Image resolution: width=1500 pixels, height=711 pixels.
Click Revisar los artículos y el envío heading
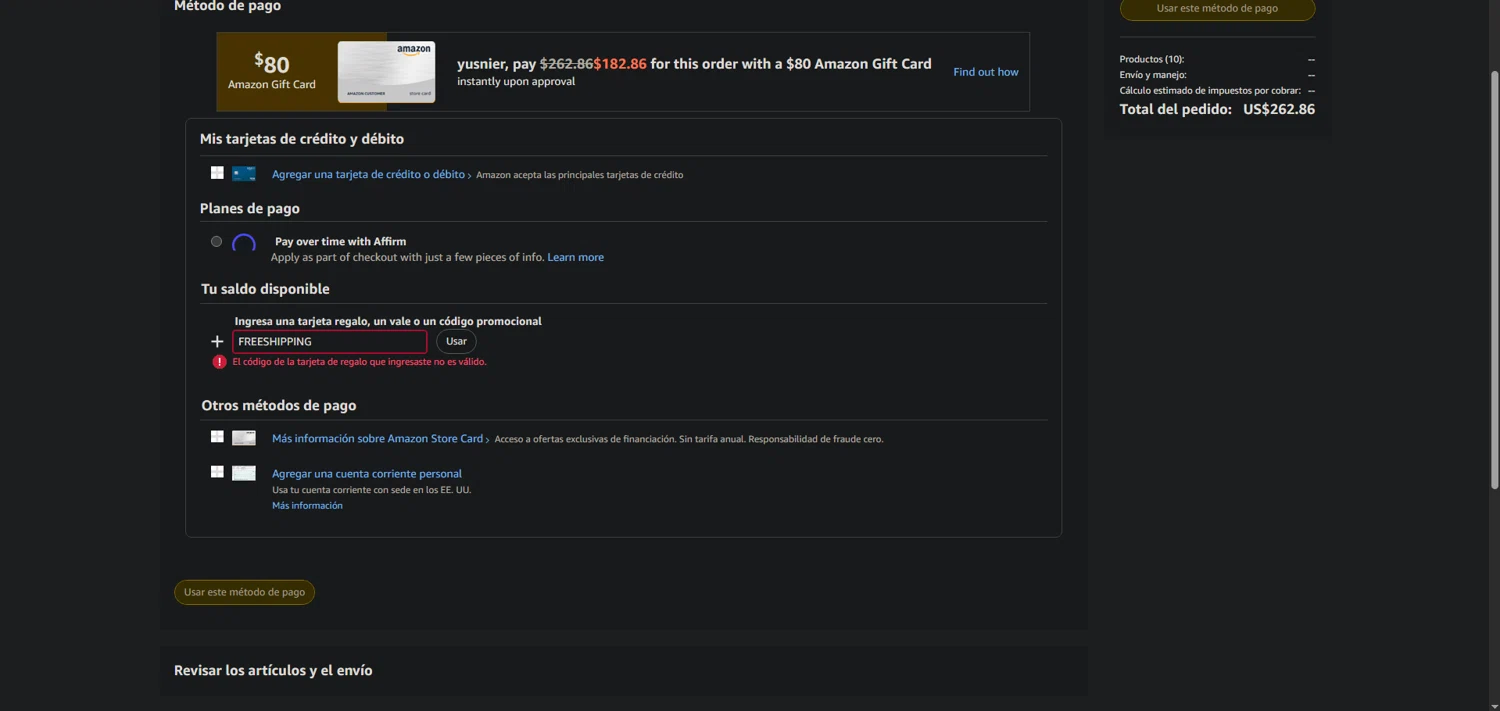click(273, 670)
